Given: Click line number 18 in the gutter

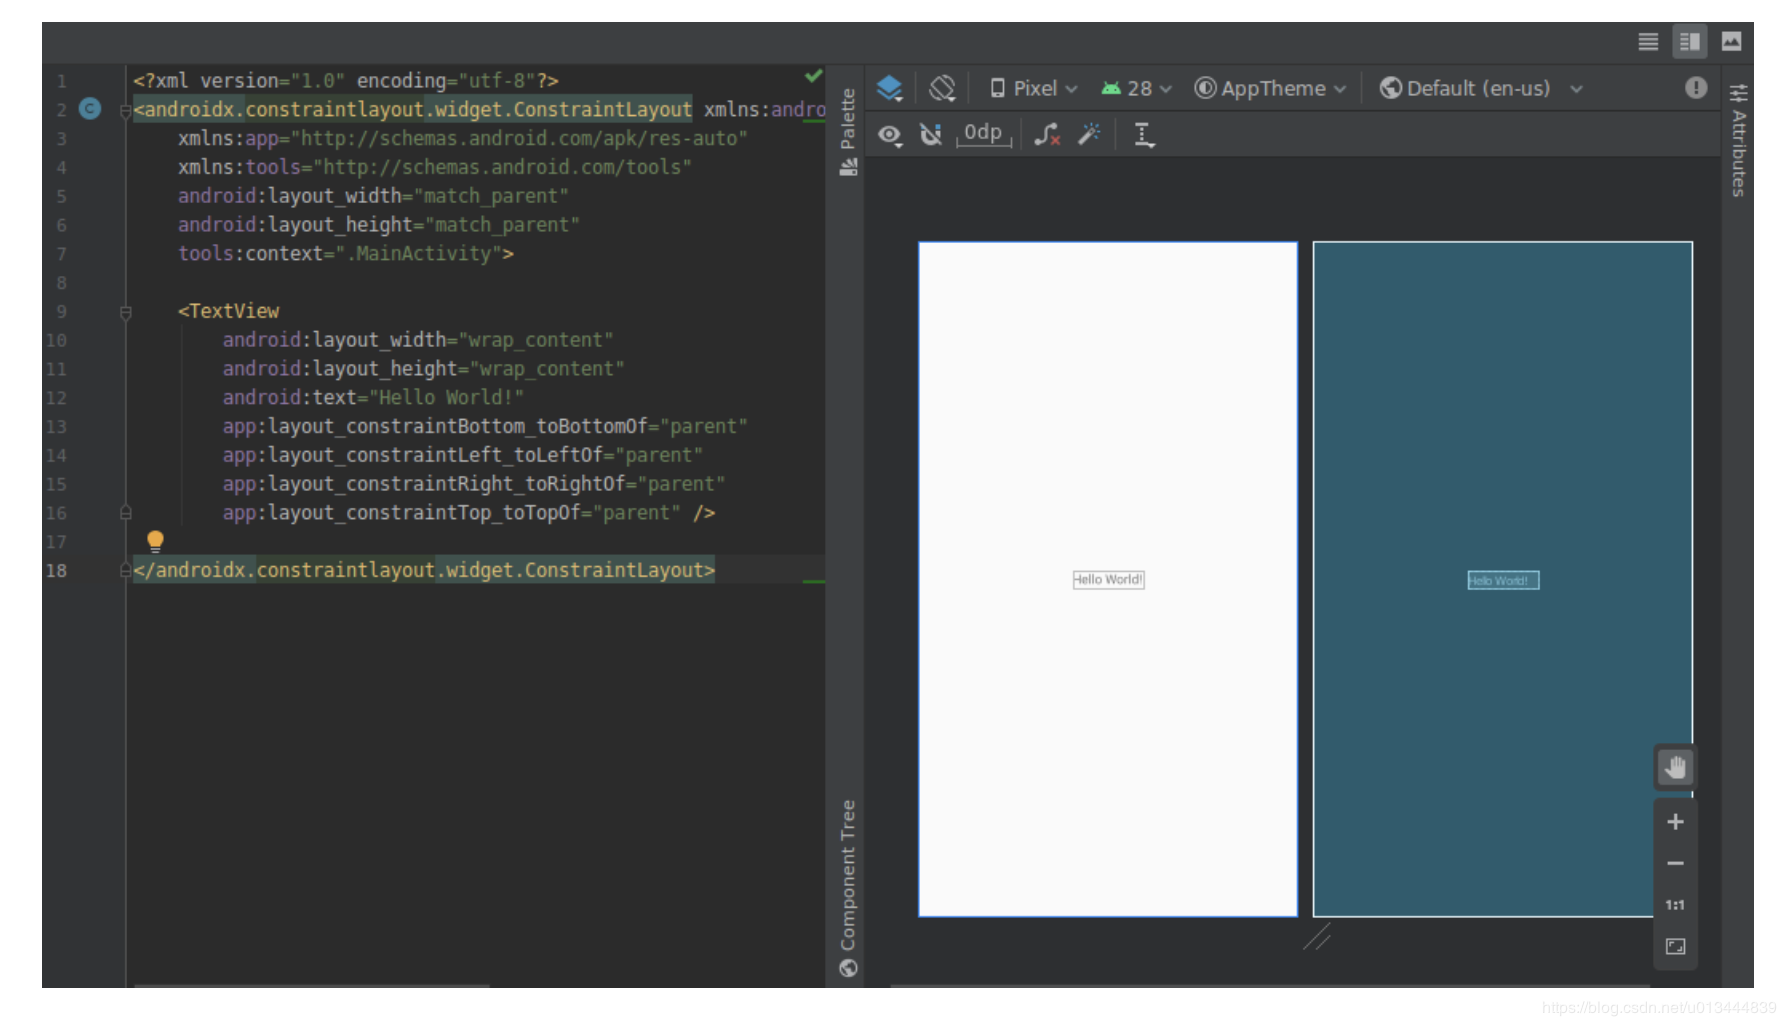Looking at the screenshot, I should [x=56, y=571].
